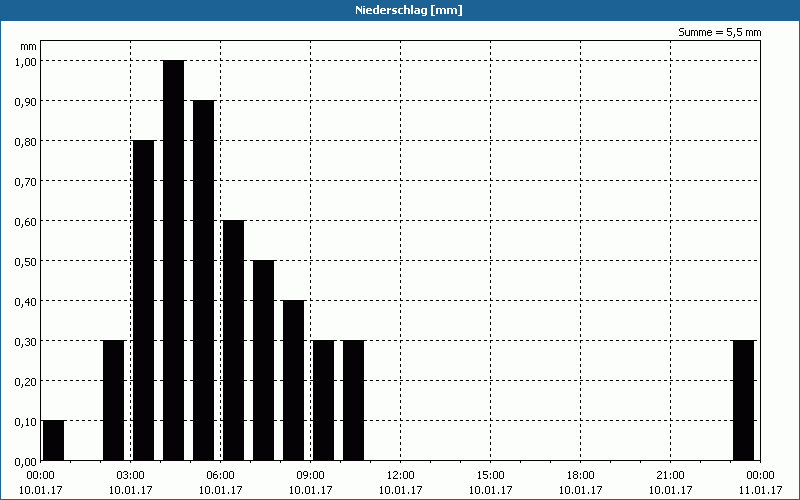Click the 0,90 y-axis label
This screenshot has height=500, width=800.
(x=26, y=102)
